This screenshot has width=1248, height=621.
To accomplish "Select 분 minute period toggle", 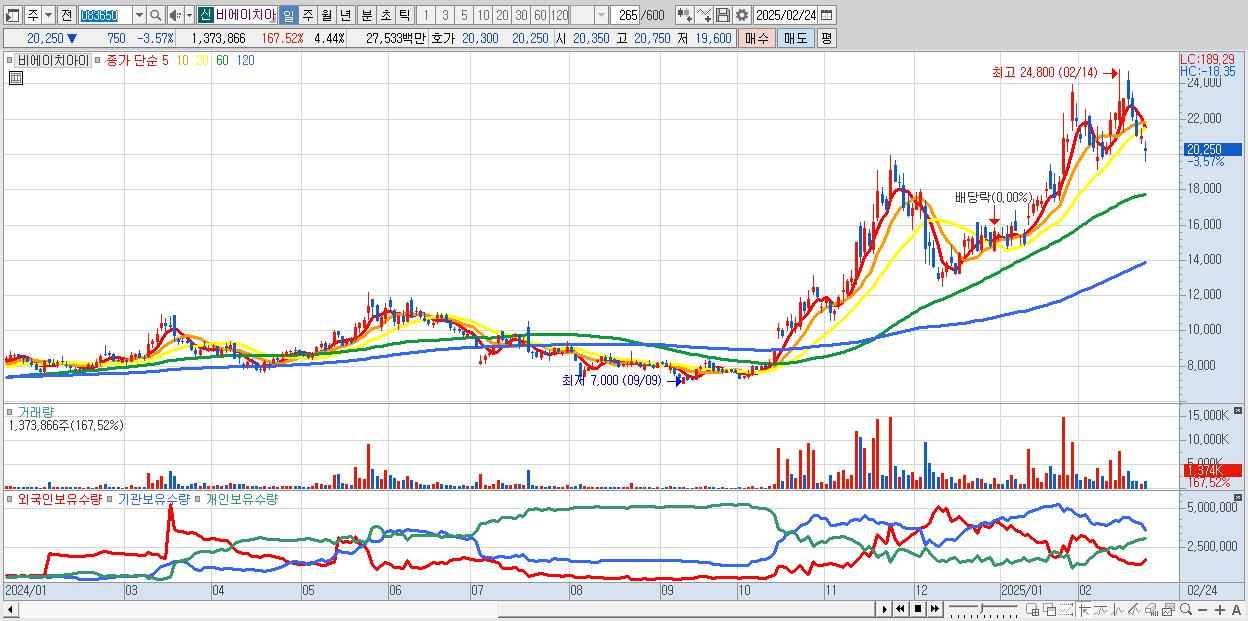I will point(366,15).
